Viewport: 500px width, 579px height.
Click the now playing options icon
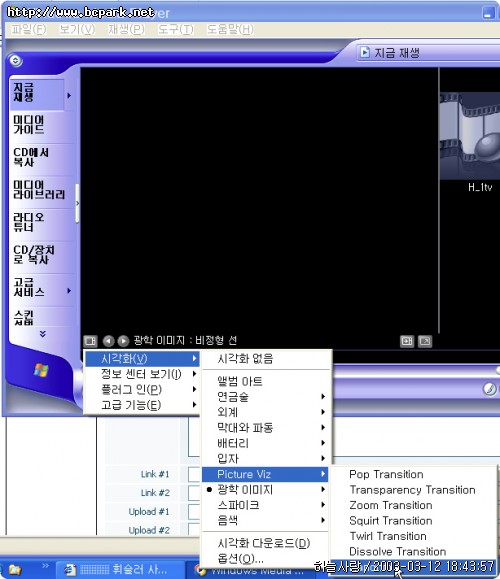pyautogui.click(x=90, y=341)
